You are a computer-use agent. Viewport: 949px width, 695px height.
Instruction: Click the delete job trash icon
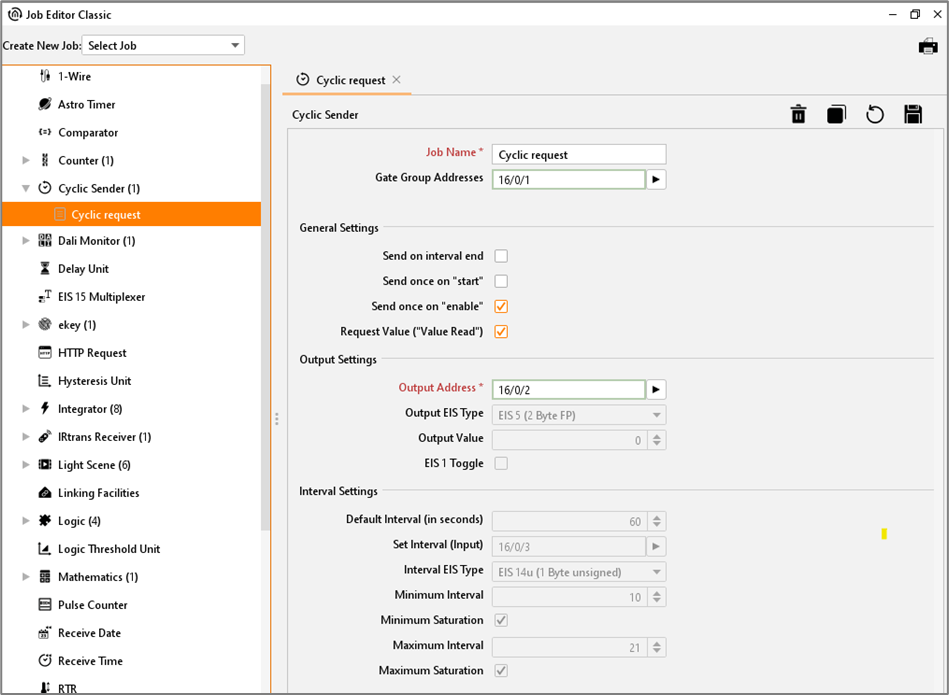pos(798,114)
